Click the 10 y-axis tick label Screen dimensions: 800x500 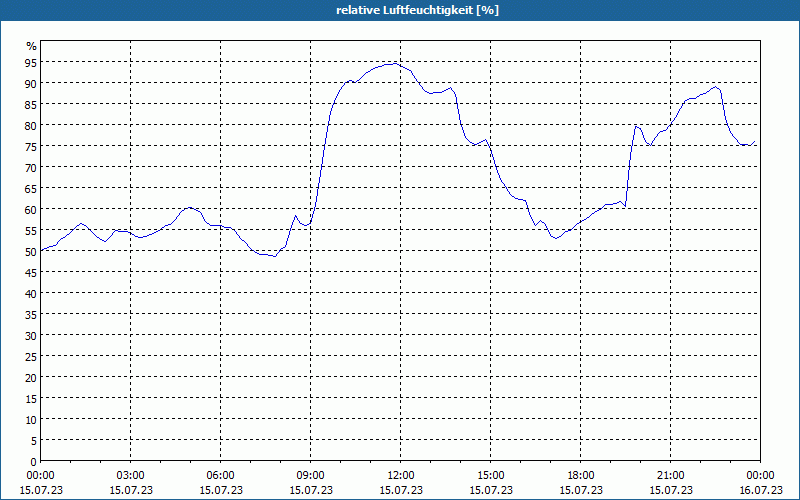[31, 419]
